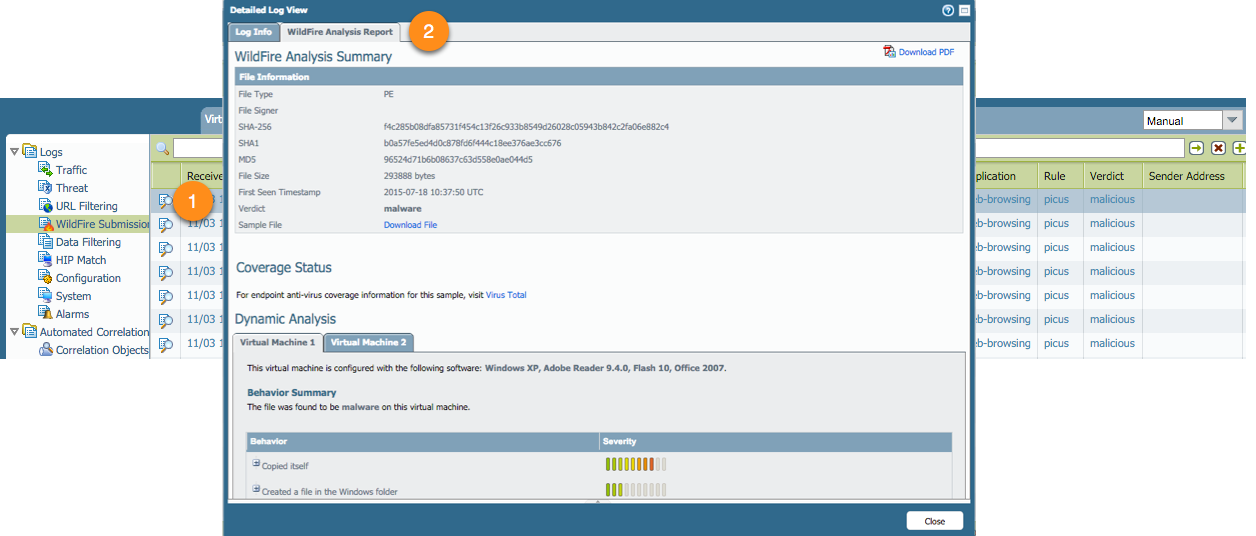Click the apply filter green arrow icon
Viewport: 1256px width, 536px height.
pos(1196,148)
